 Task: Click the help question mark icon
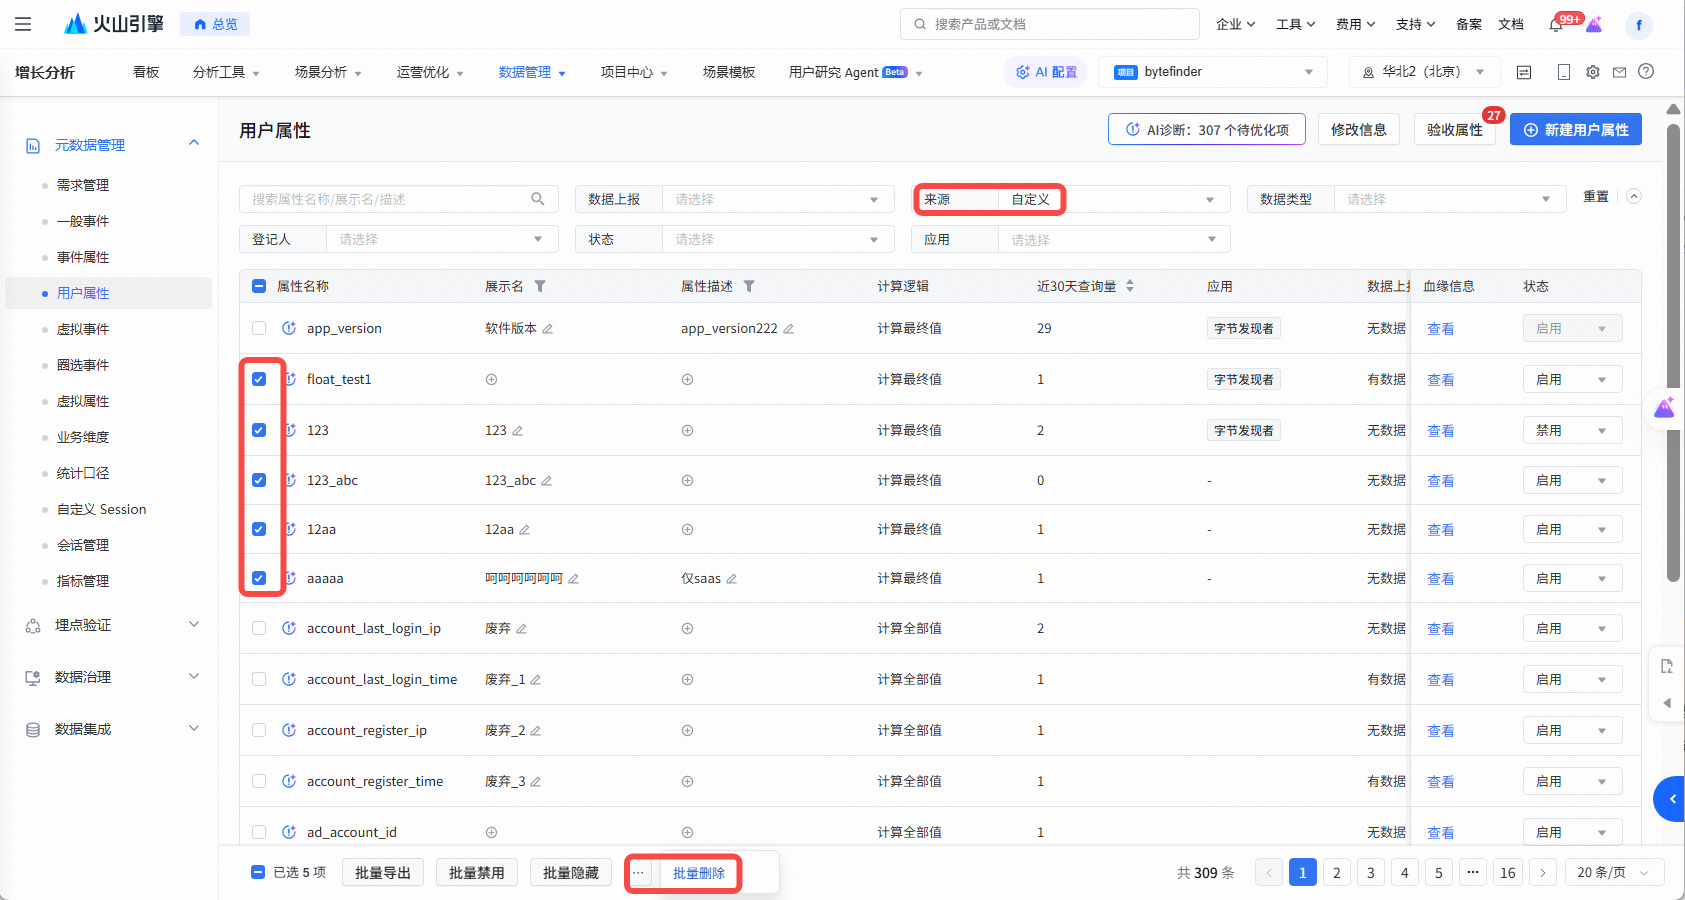1646,72
